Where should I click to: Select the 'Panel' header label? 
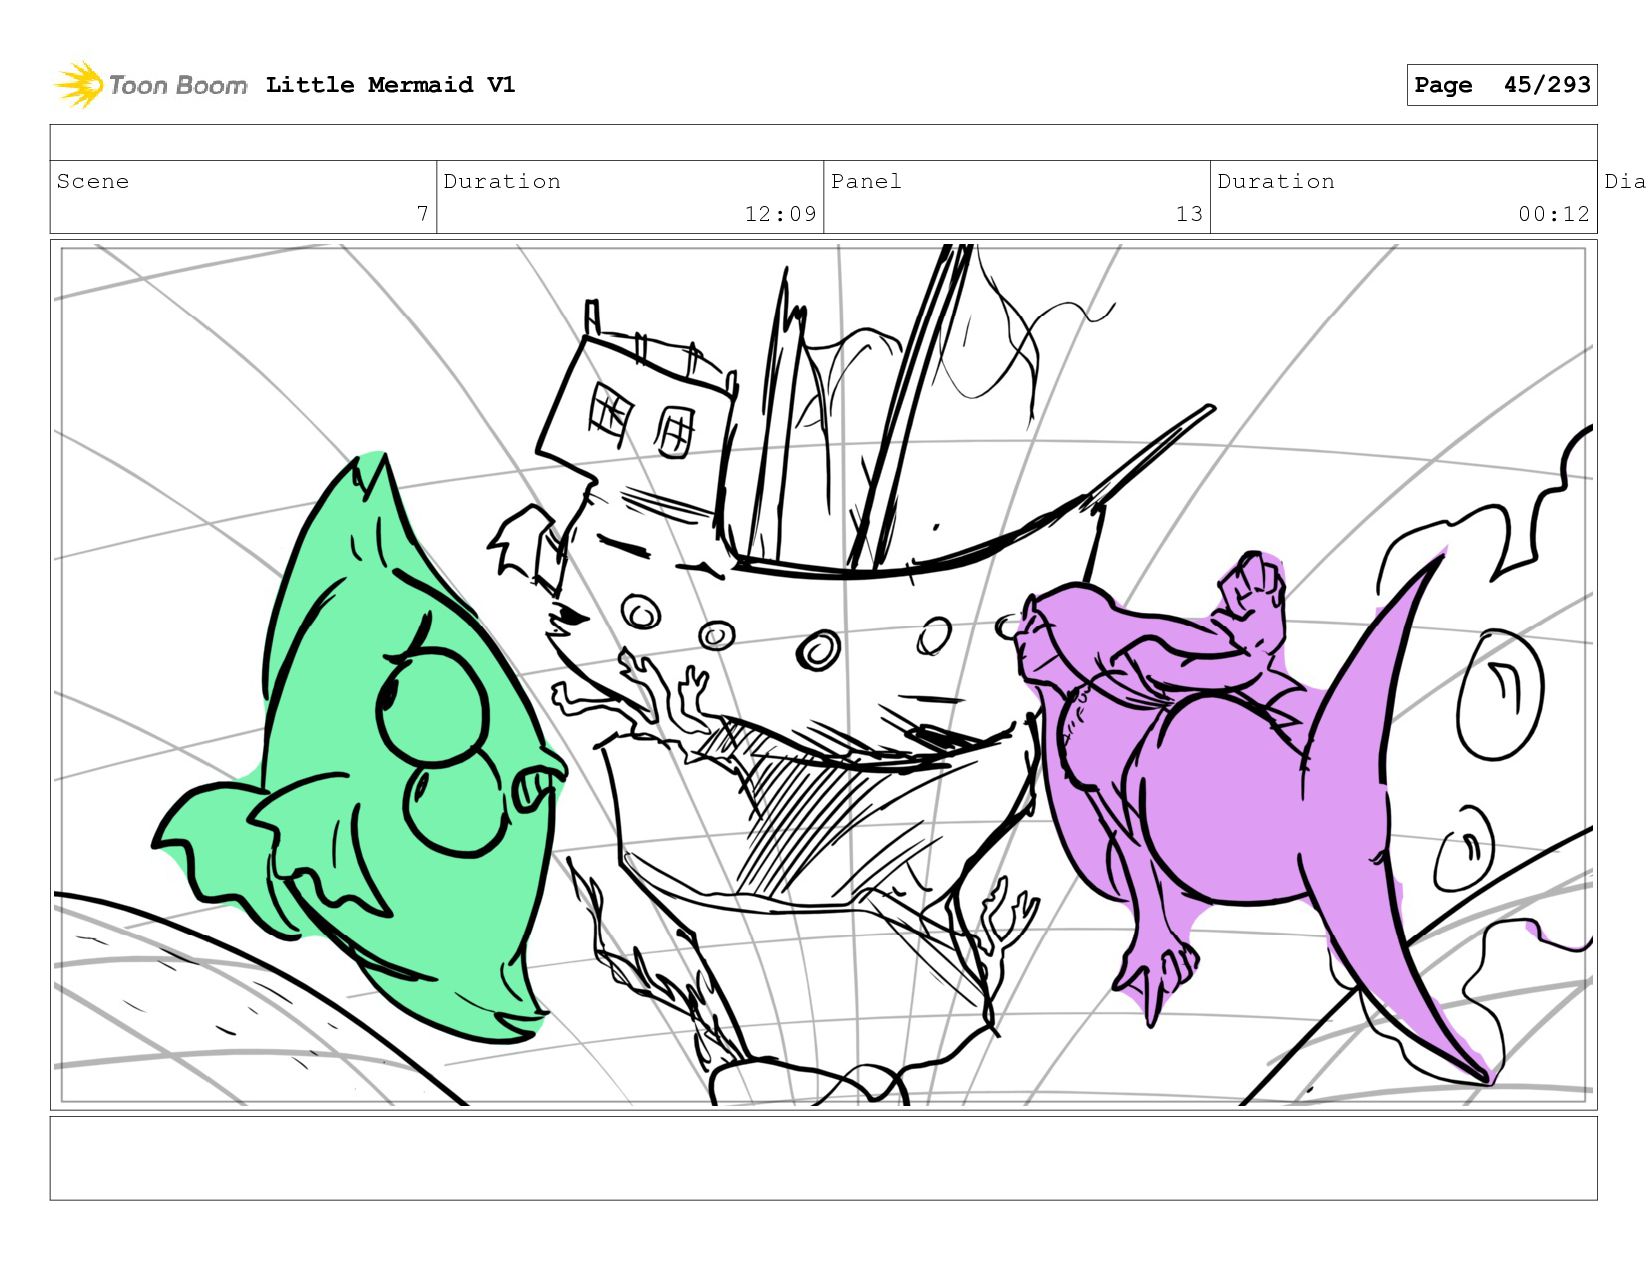[866, 181]
